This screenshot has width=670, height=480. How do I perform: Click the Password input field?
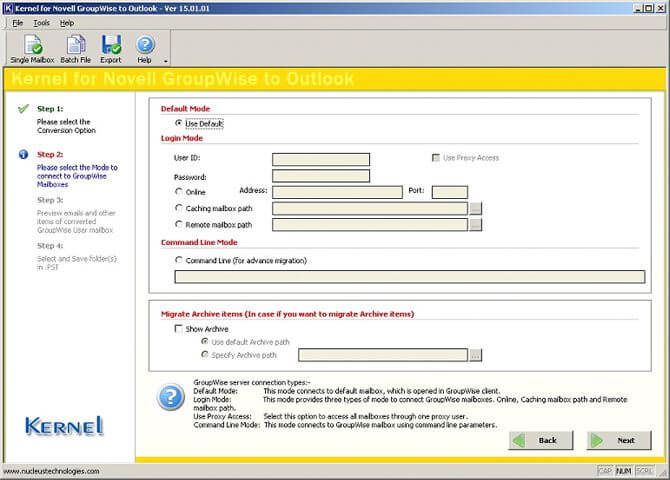[x=321, y=176]
